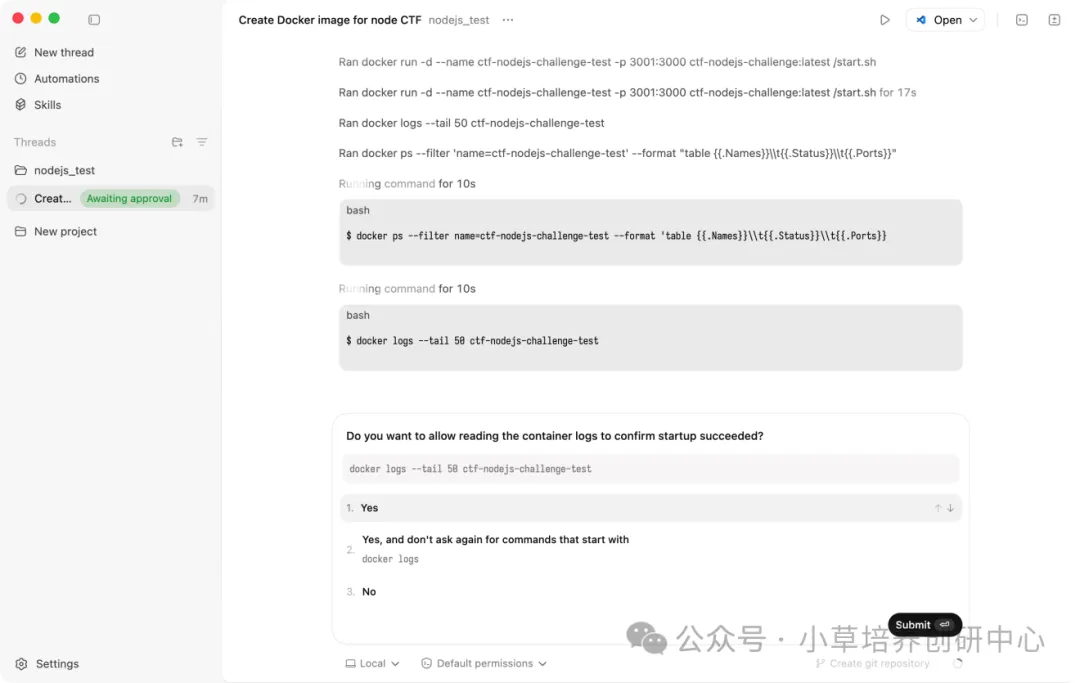Open the Local environment dropdown
This screenshot has height=683, width=1080.
tap(373, 664)
